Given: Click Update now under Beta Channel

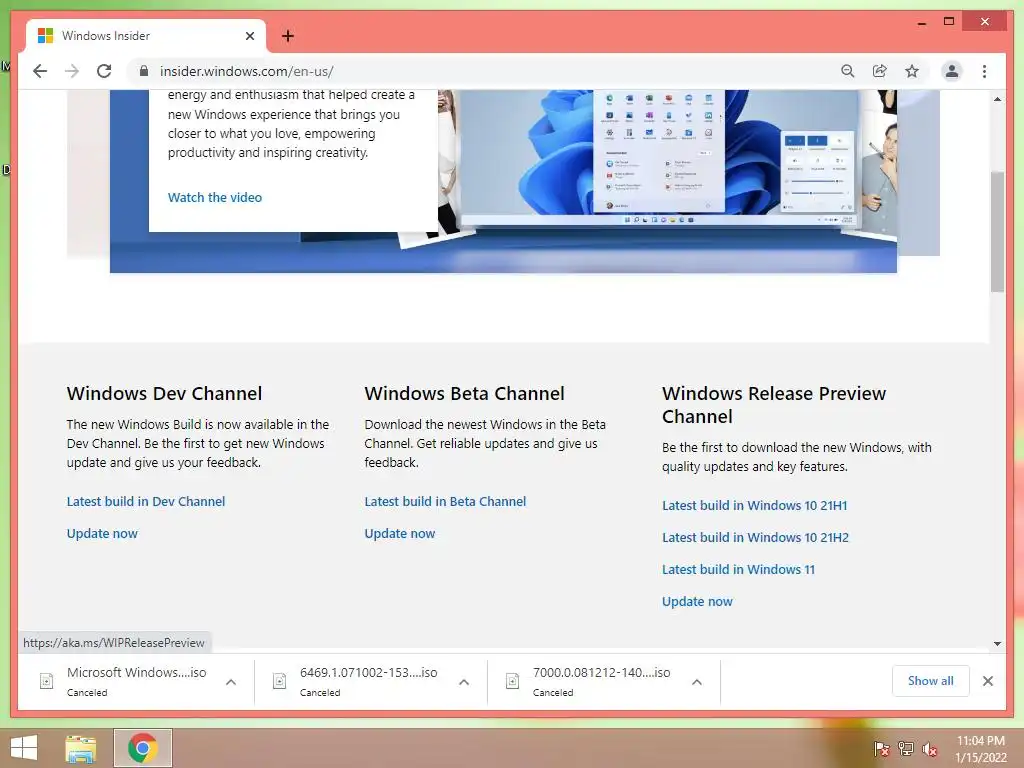Looking at the screenshot, I should coord(400,534).
